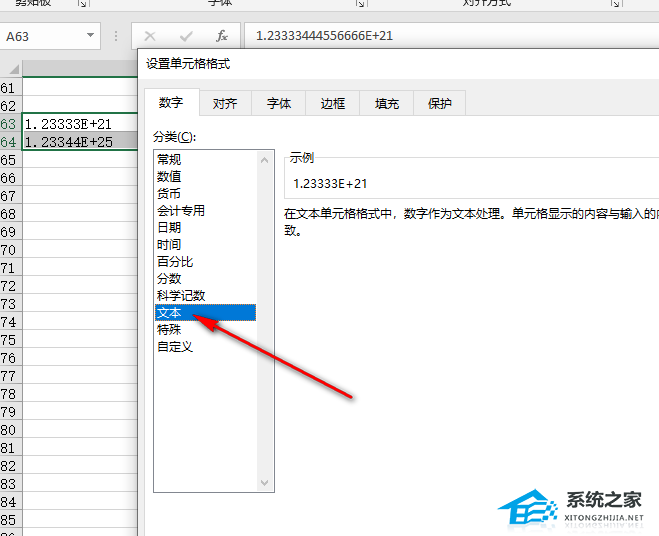Open the insert function fx icon
Viewport: 659px width, 536px height.
(221, 36)
